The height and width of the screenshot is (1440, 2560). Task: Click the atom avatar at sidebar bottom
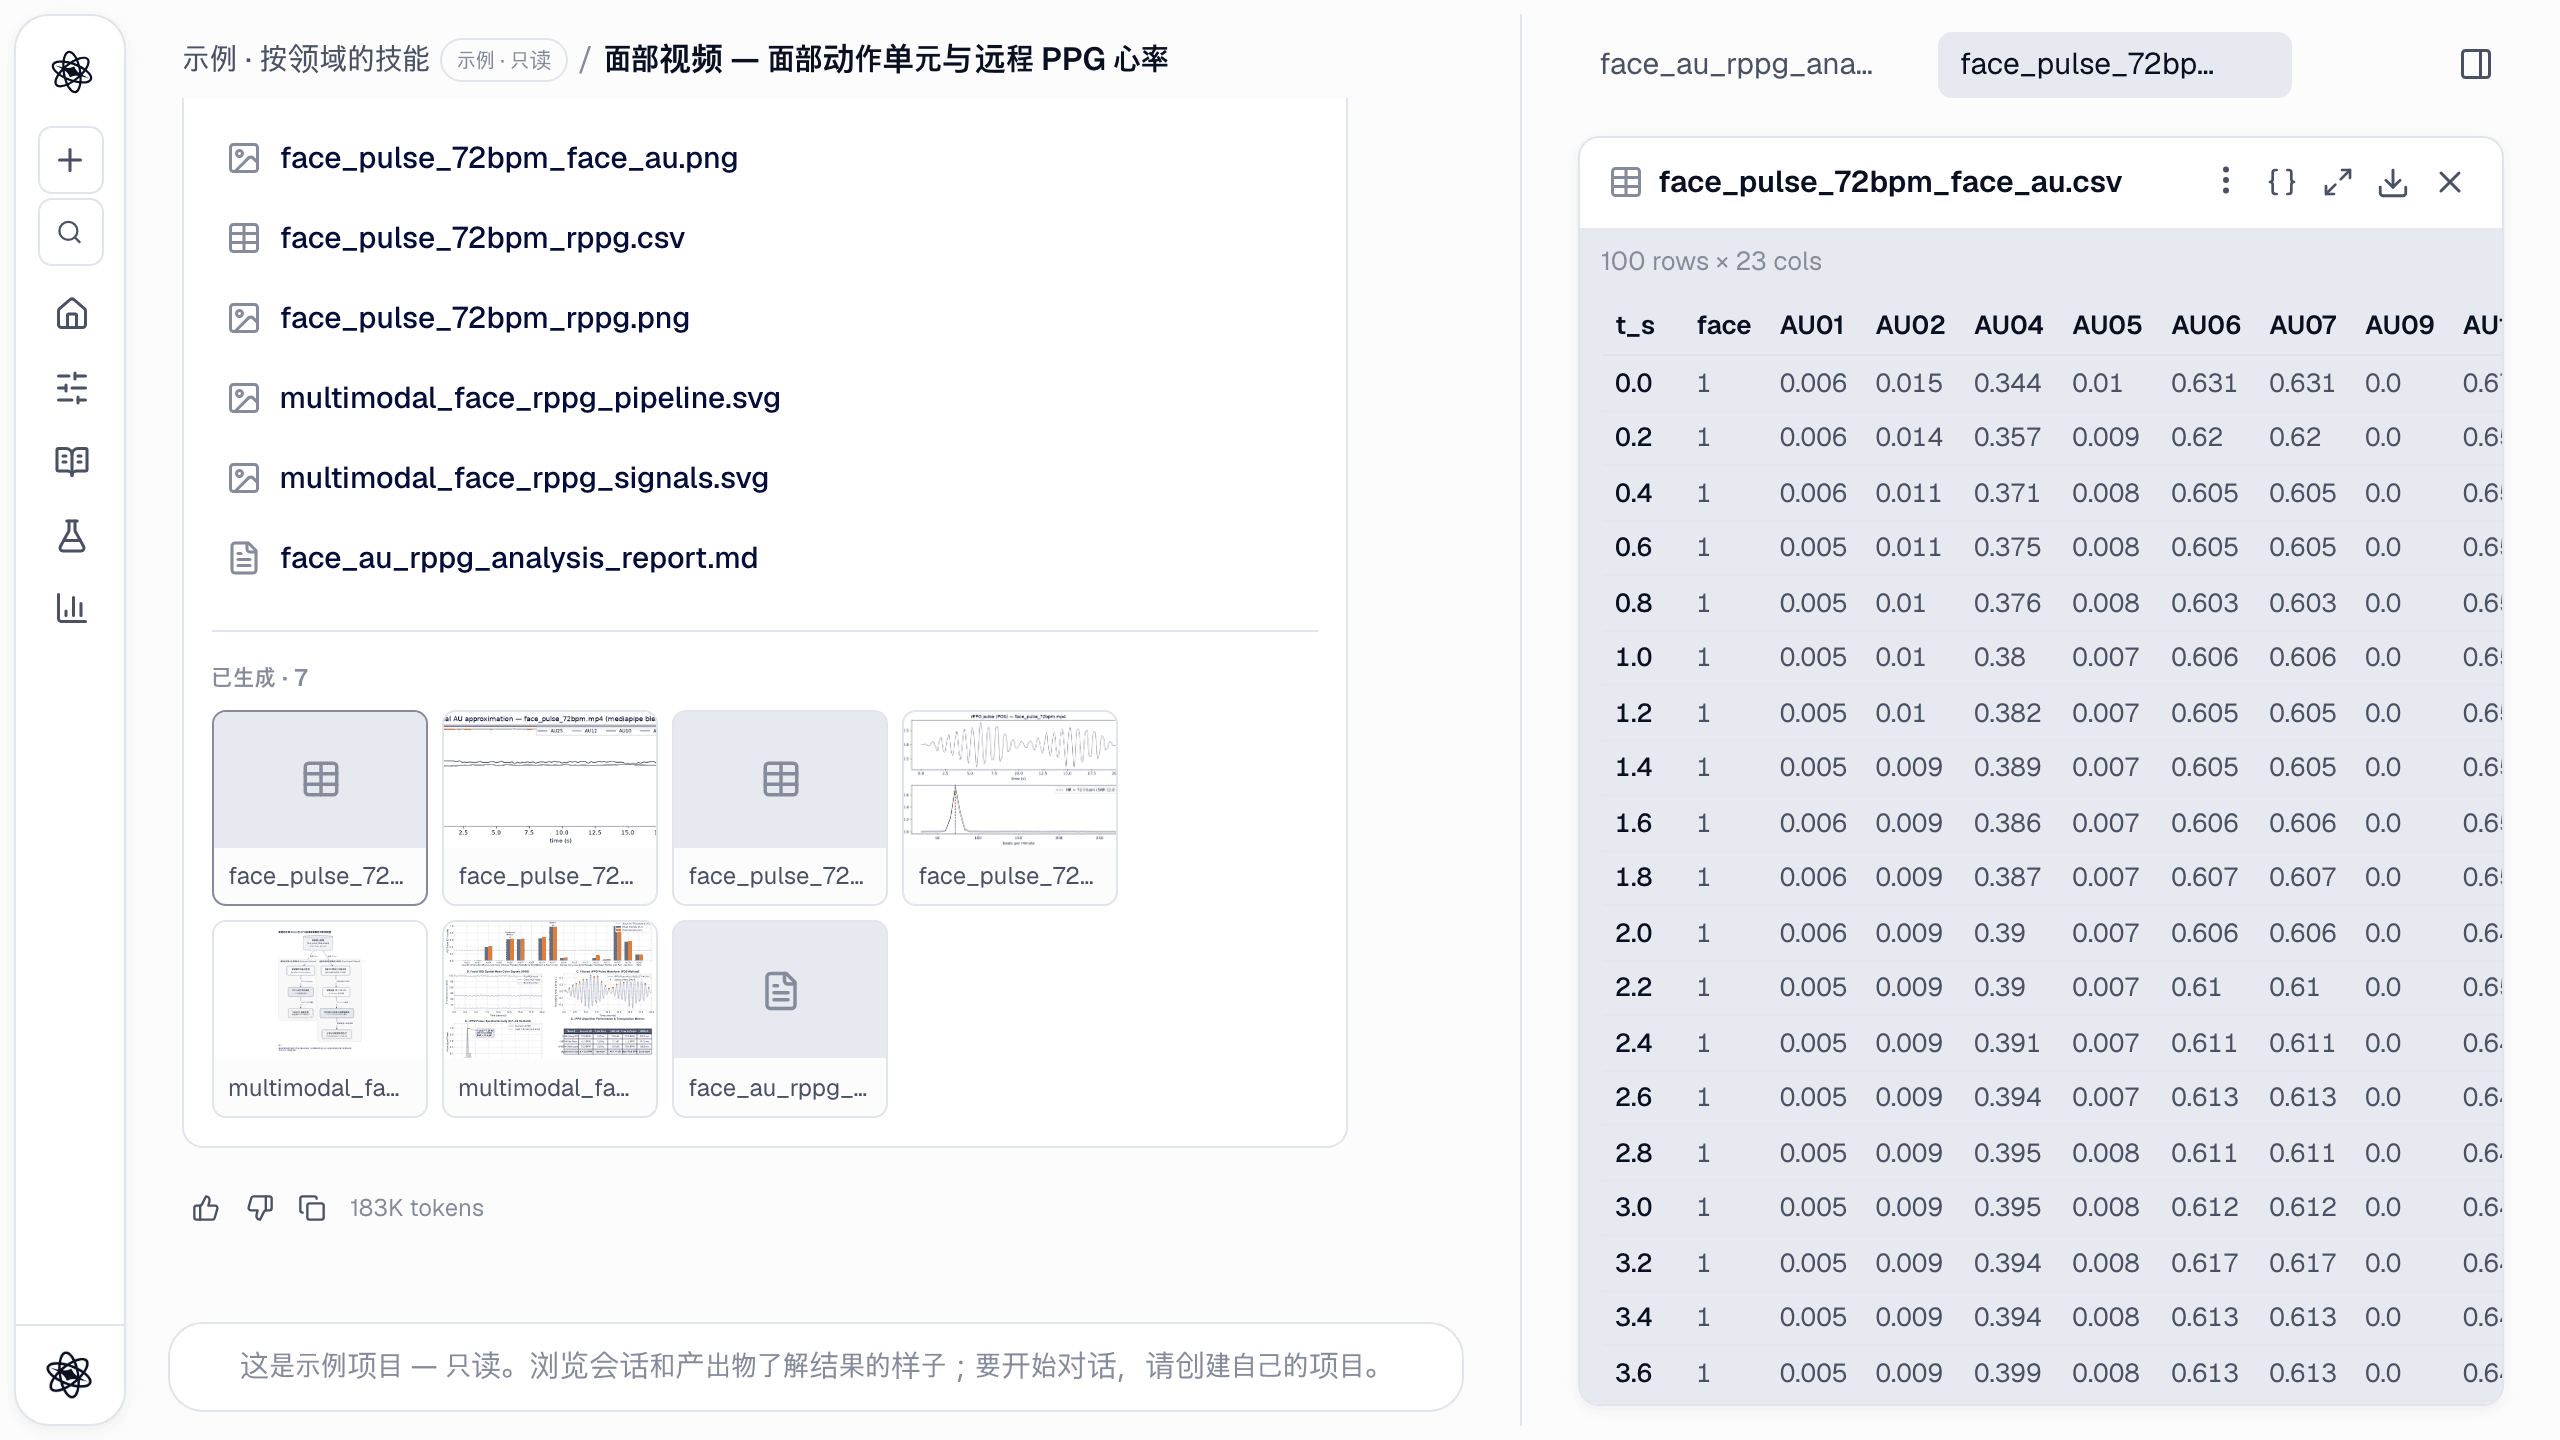point(70,1373)
